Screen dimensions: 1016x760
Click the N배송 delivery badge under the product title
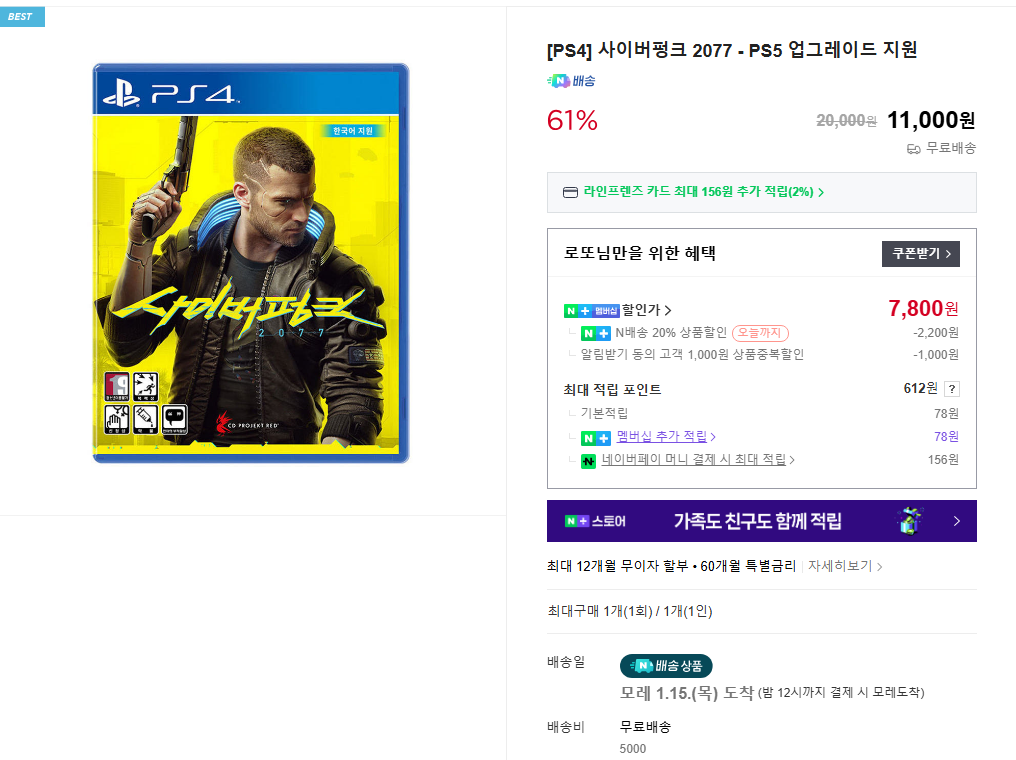[x=572, y=80]
